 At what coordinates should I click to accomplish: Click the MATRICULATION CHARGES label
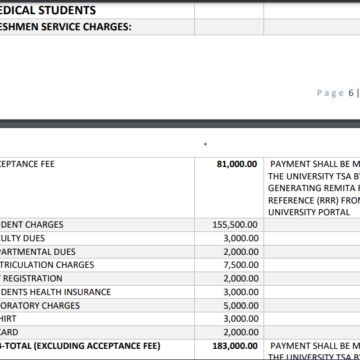point(47,265)
